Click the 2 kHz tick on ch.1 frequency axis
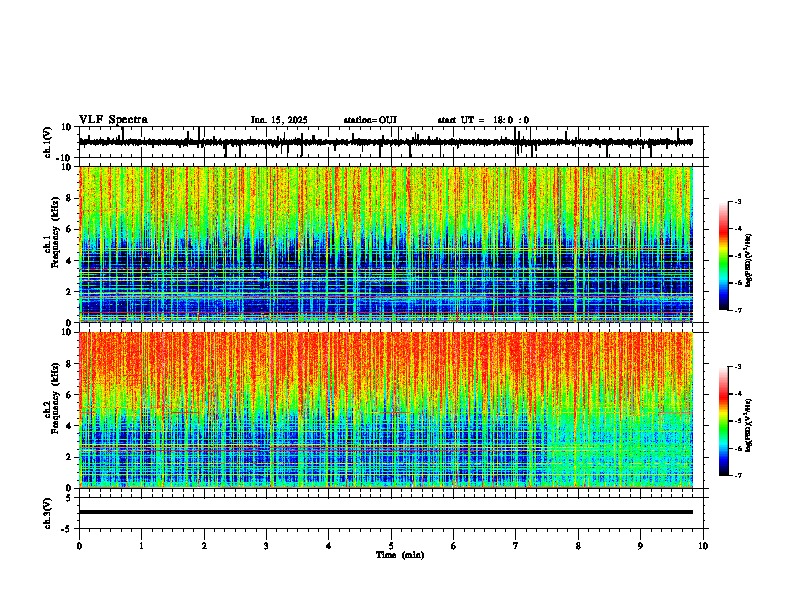Image resolution: width=792 pixels, height=612 pixels. click(x=69, y=292)
